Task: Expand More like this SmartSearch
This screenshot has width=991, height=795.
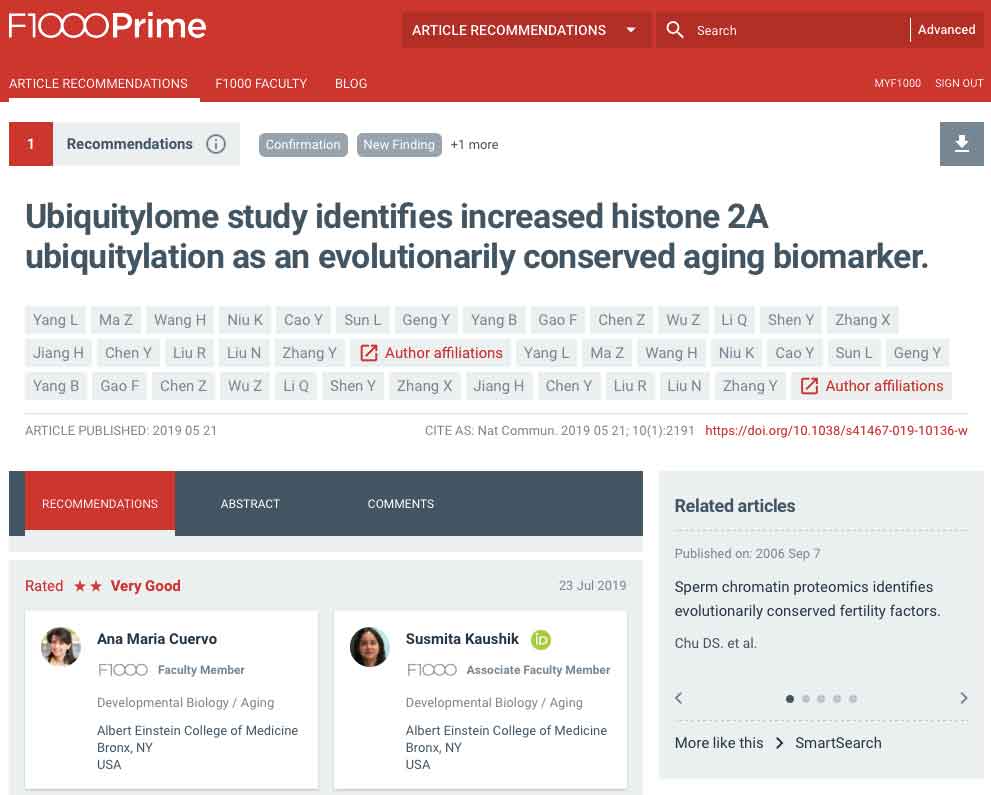Action: click(x=778, y=743)
